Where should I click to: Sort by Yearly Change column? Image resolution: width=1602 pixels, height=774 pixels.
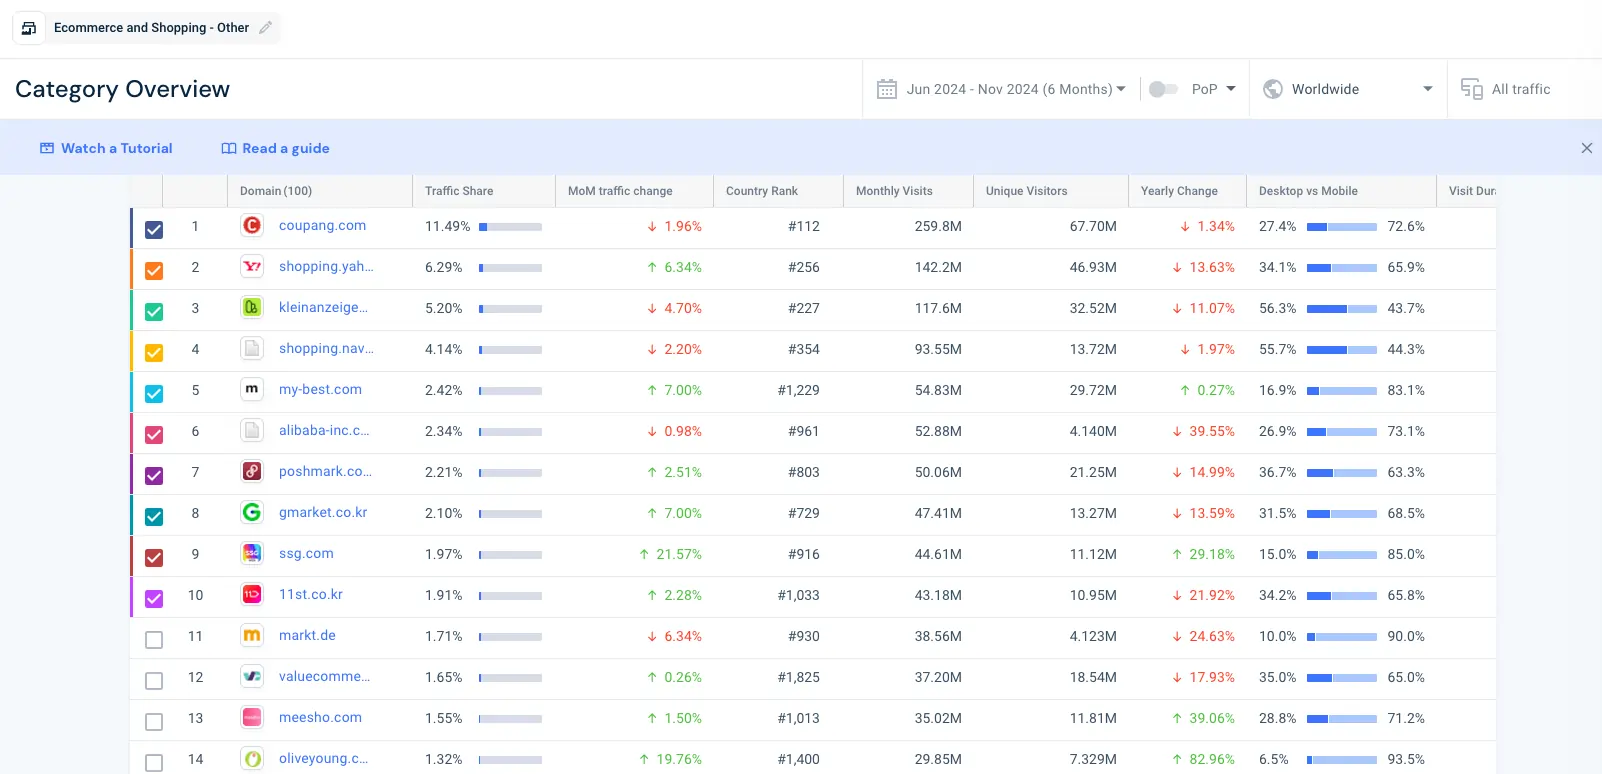tap(1179, 191)
